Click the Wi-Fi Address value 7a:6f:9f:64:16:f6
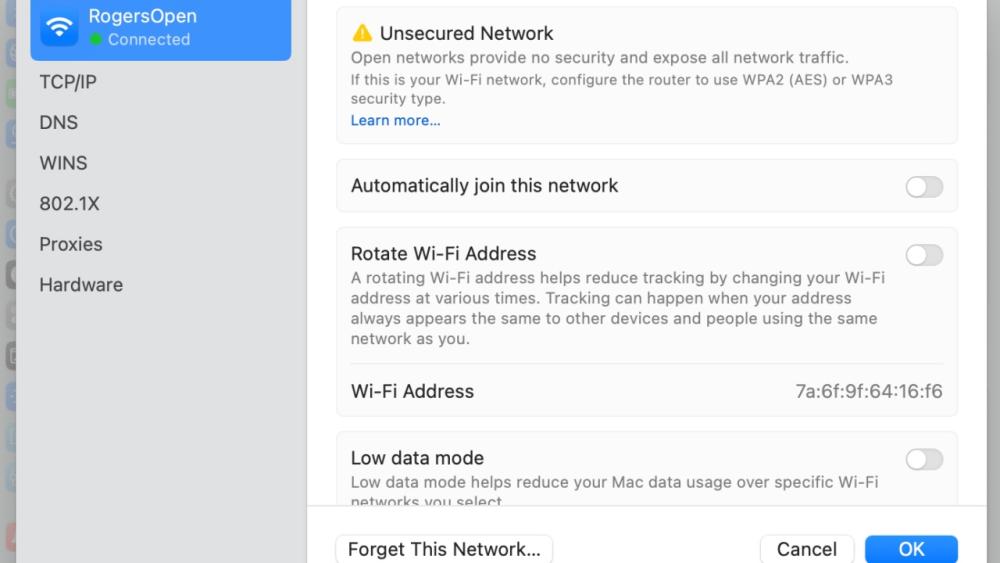The height and width of the screenshot is (563, 1000). (868, 391)
